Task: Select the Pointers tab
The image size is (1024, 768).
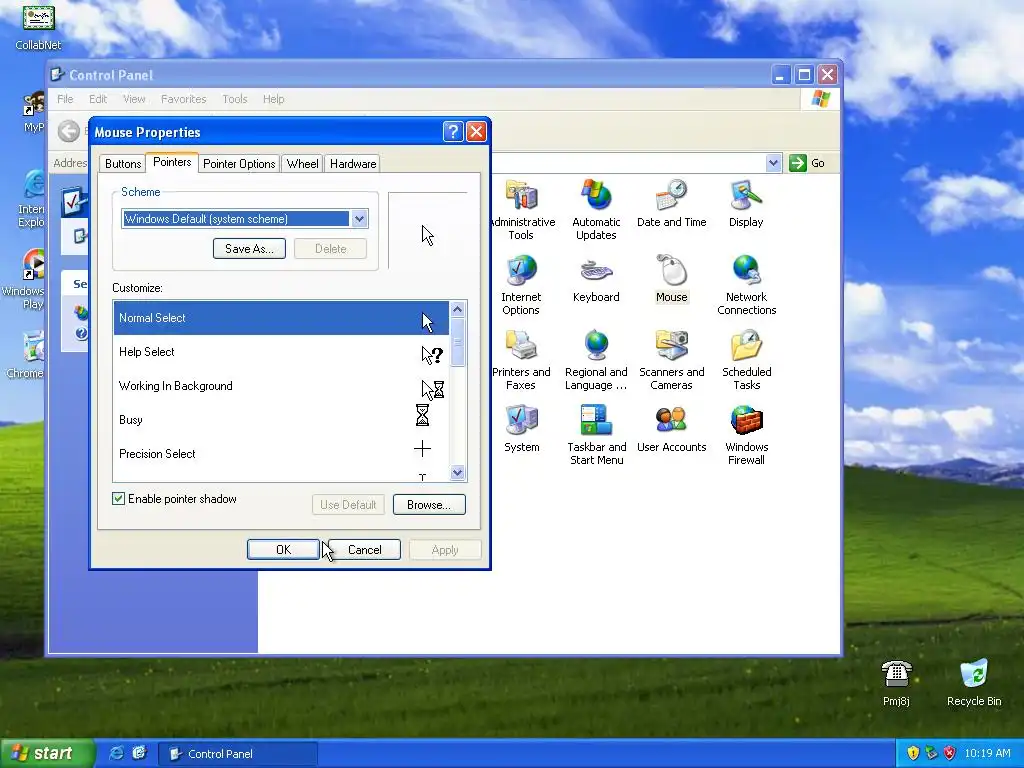Action: tap(172, 162)
